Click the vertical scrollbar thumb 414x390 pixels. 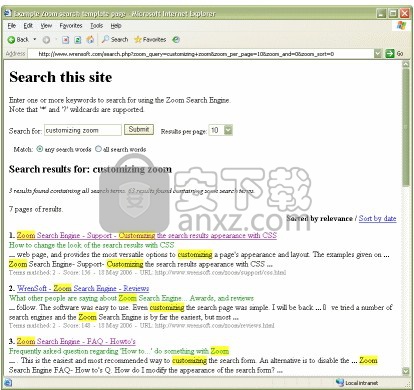(406, 127)
